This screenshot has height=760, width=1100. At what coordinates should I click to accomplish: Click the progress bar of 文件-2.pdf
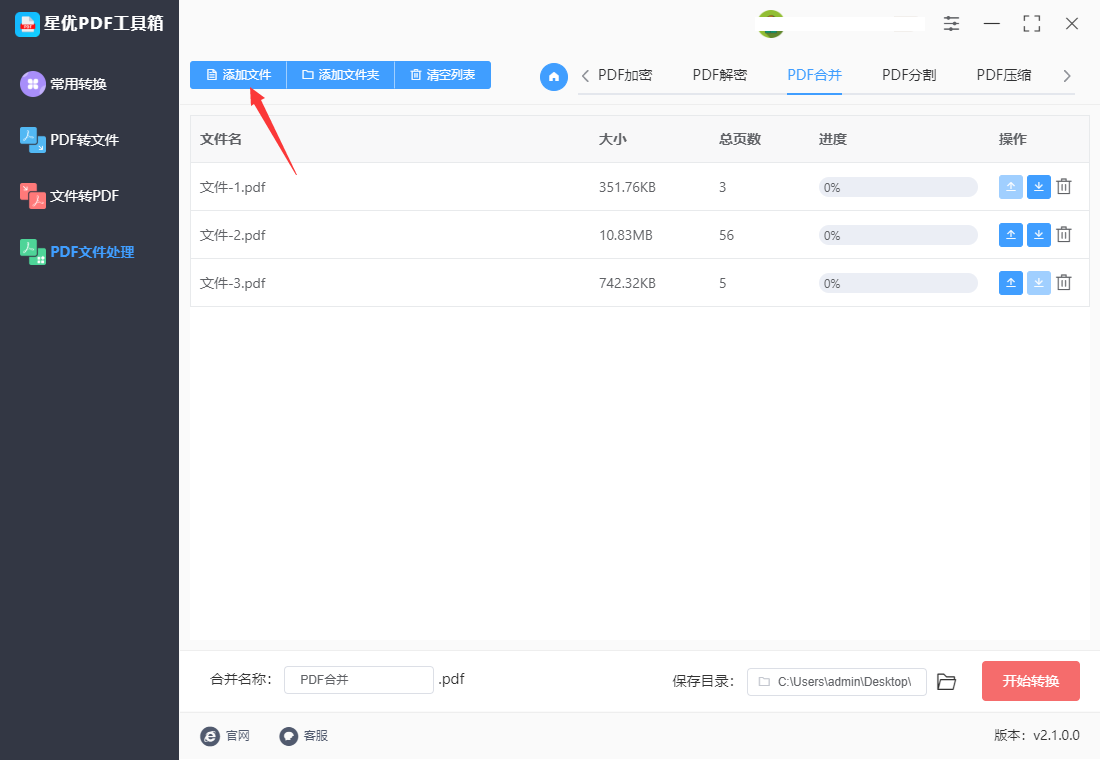tap(897, 234)
